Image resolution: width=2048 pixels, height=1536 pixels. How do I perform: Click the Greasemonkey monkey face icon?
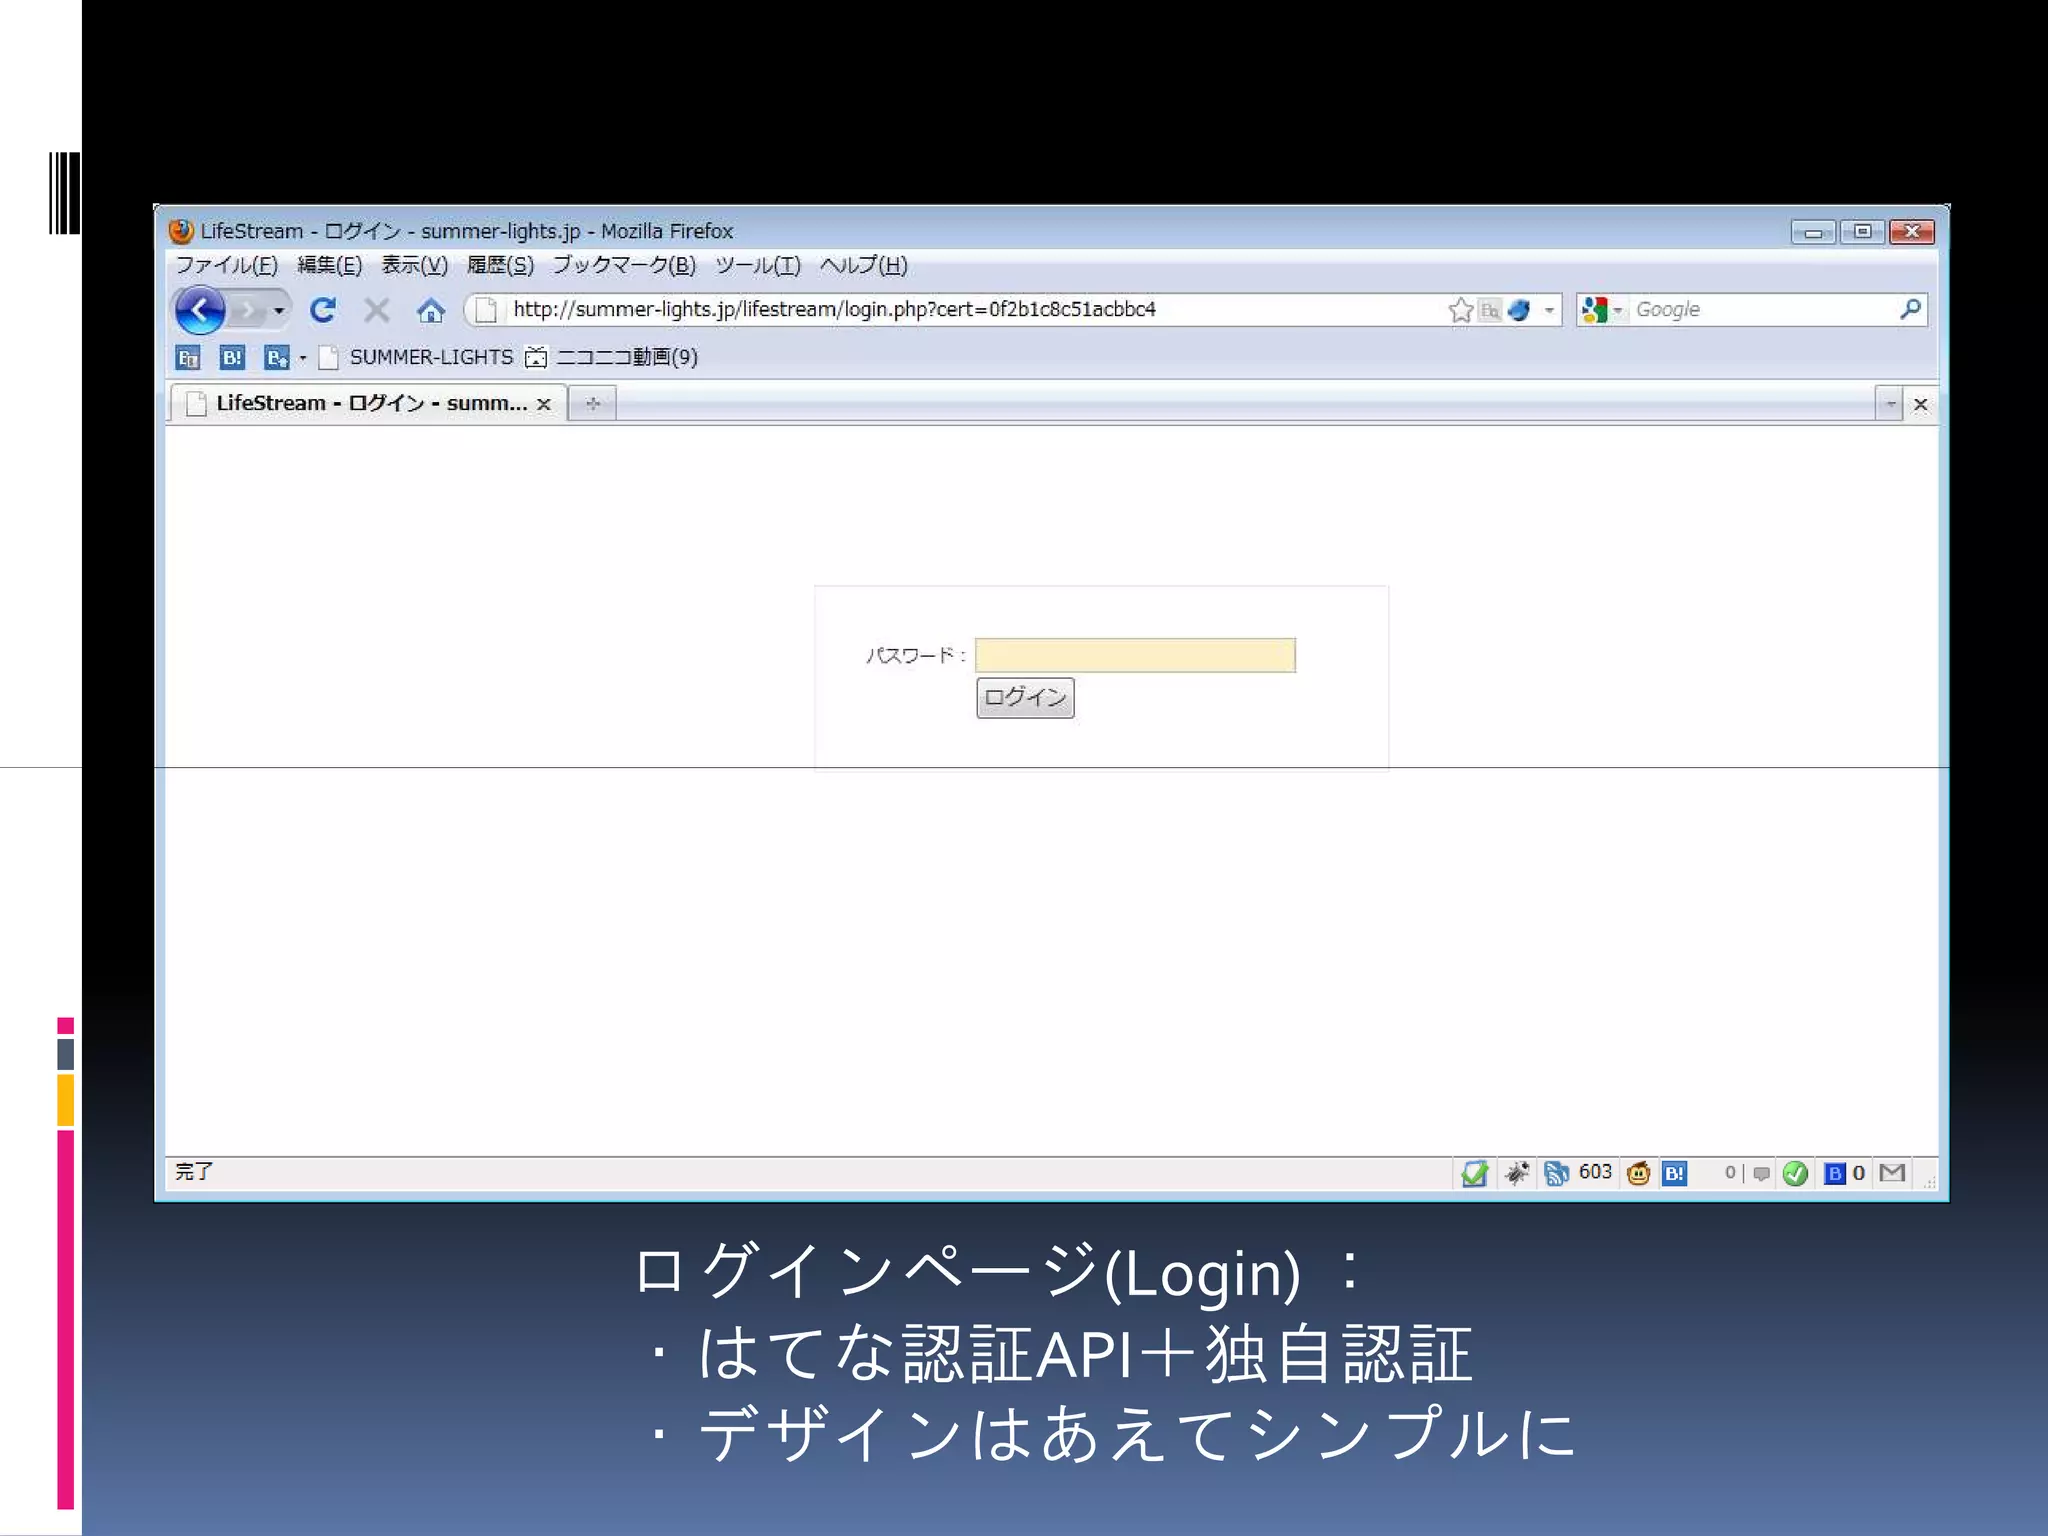point(1638,1173)
